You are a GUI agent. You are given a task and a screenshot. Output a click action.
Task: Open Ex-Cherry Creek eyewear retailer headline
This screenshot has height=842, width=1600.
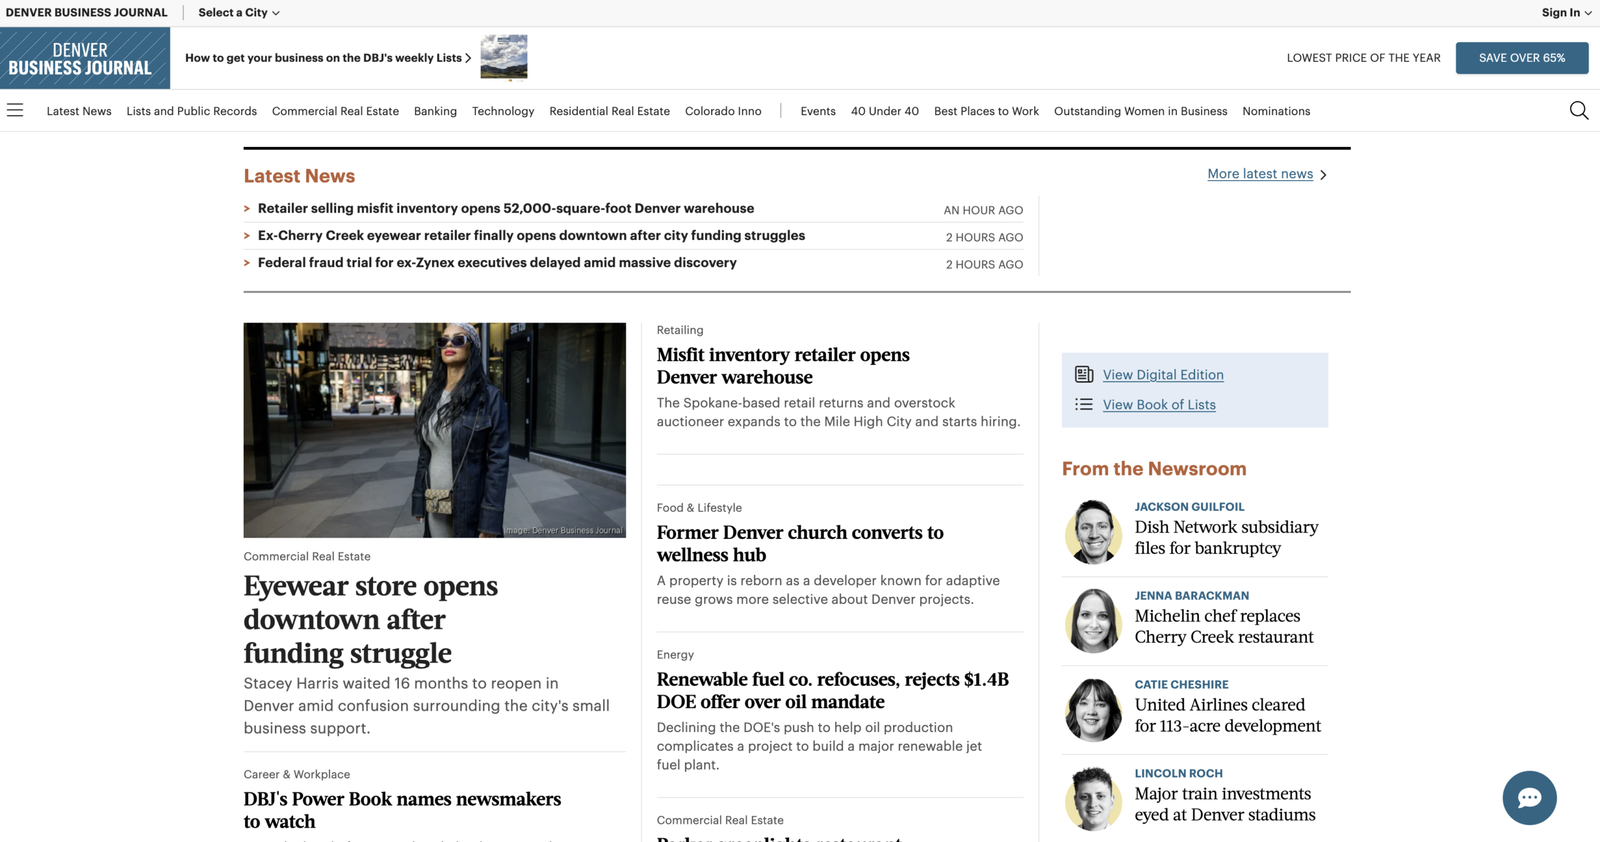[x=531, y=236]
